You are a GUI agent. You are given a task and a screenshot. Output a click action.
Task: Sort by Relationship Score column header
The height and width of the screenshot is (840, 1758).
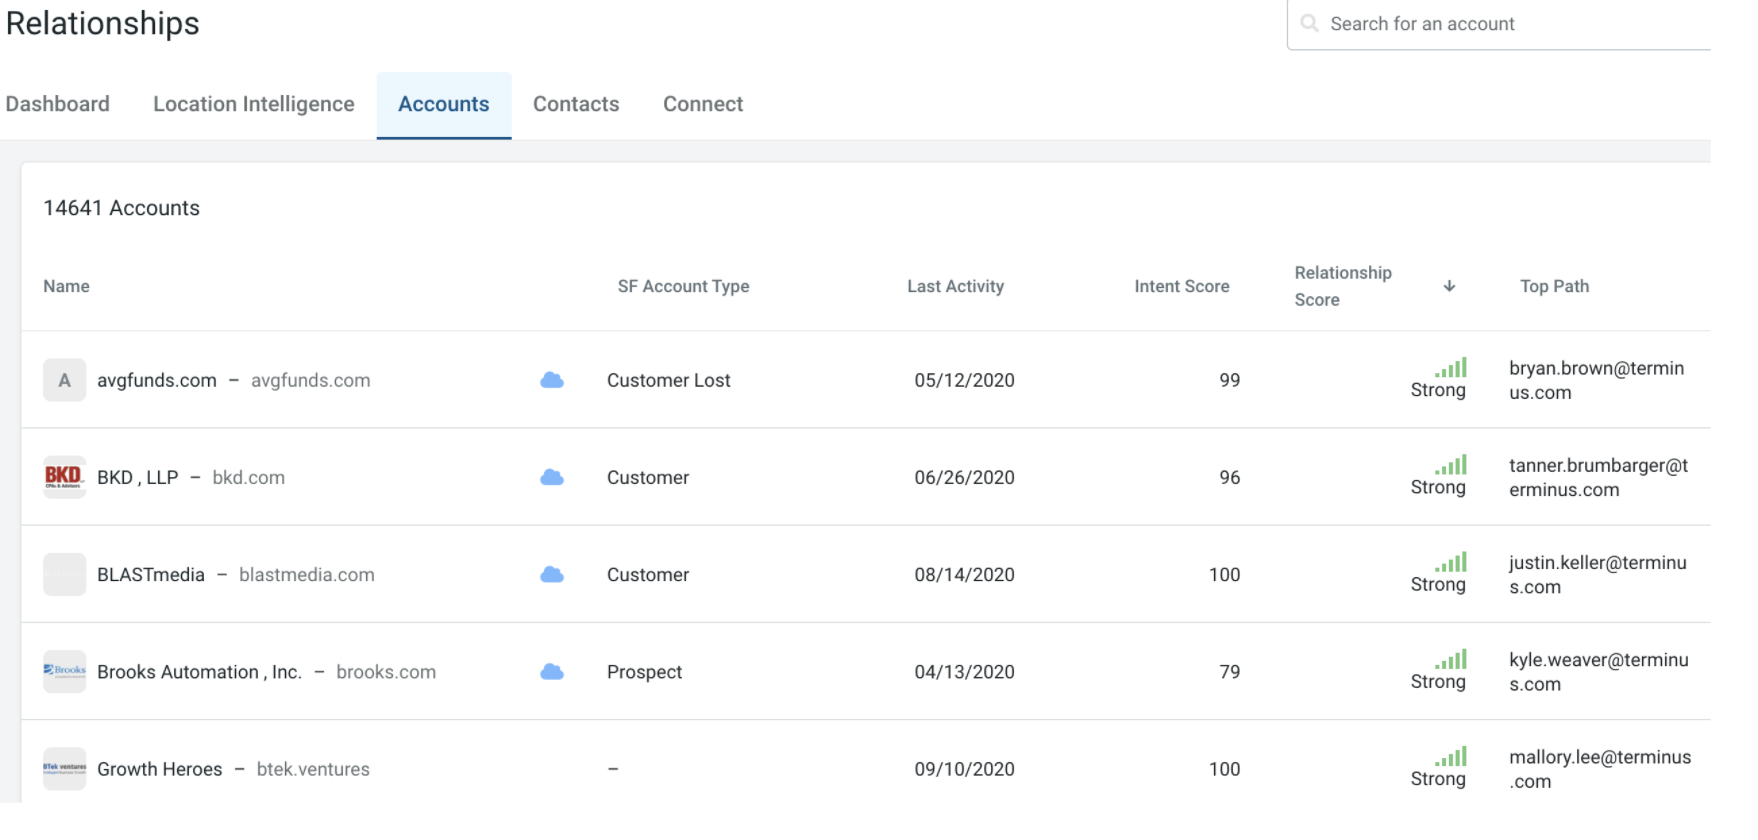click(1343, 286)
